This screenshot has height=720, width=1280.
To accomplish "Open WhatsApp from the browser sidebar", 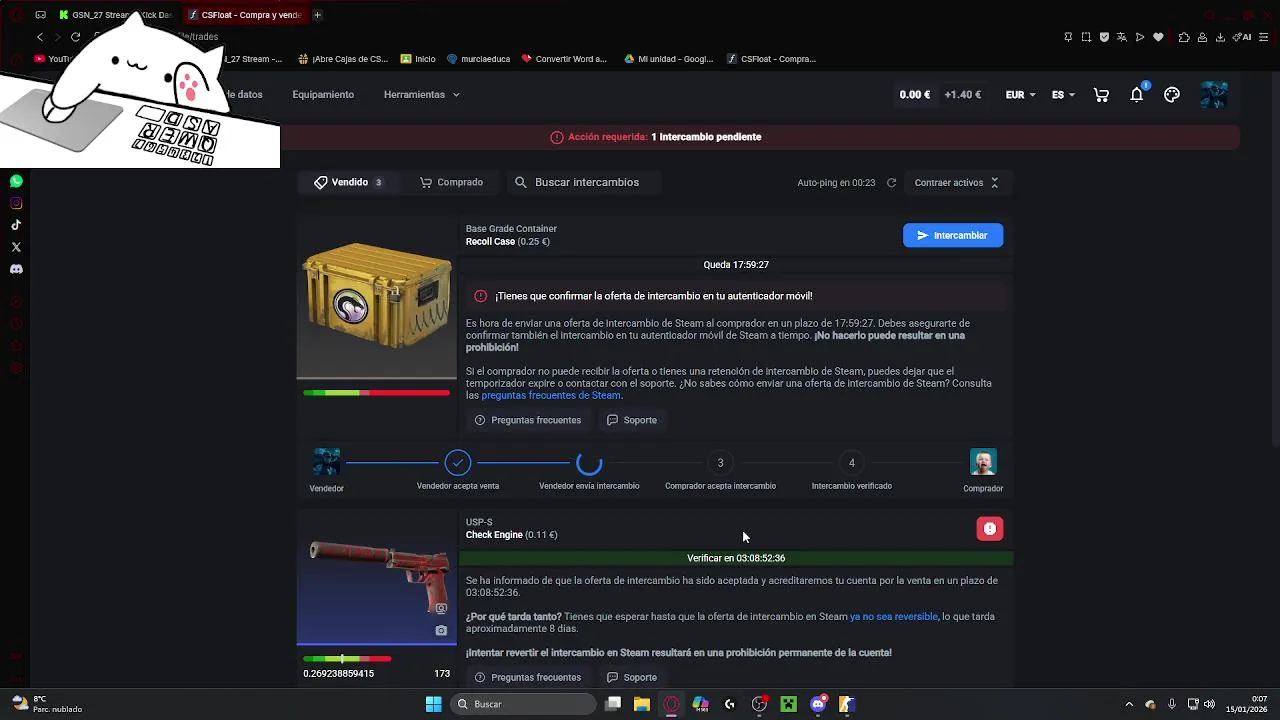I will coord(16,181).
